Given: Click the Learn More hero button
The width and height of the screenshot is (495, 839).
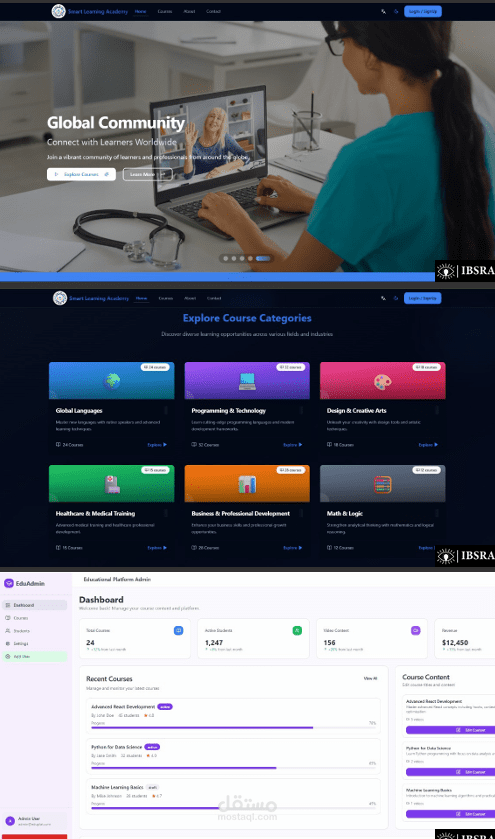Looking at the screenshot, I should [148, 174].
